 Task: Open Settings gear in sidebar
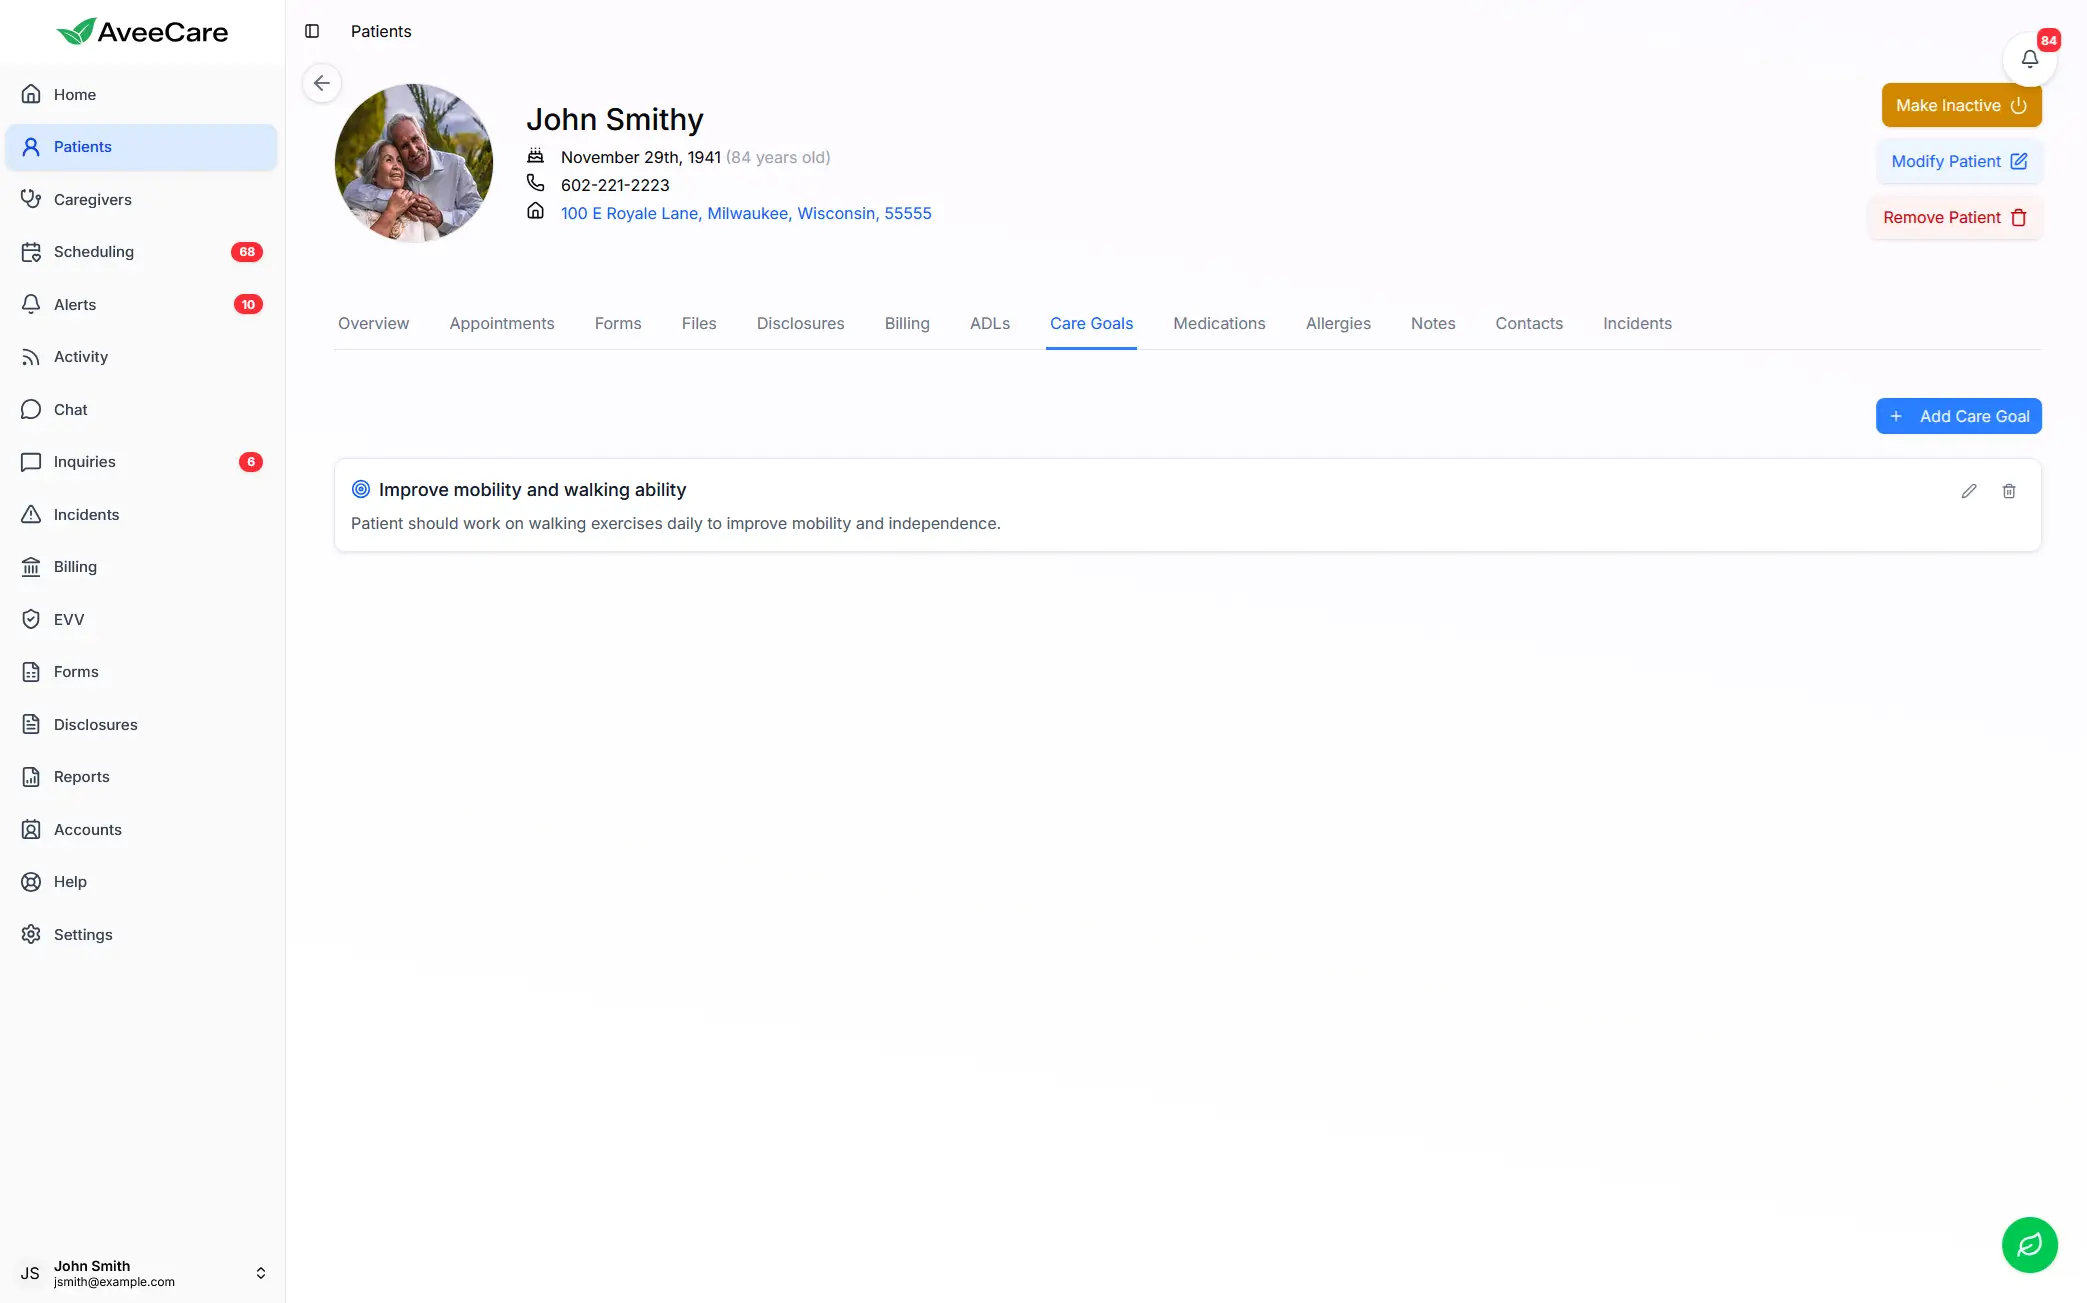click(x=141, y=934)
